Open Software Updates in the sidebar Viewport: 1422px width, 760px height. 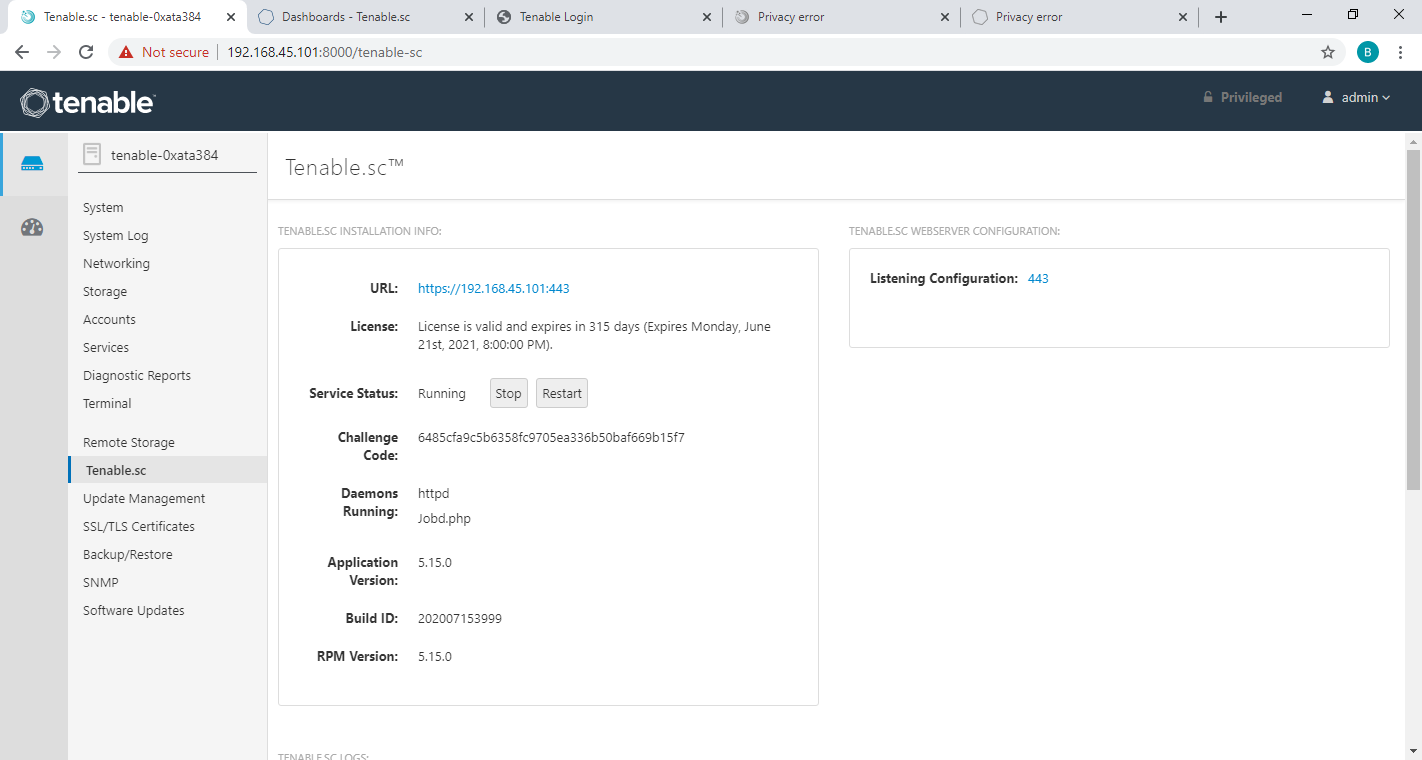point(134,611)
